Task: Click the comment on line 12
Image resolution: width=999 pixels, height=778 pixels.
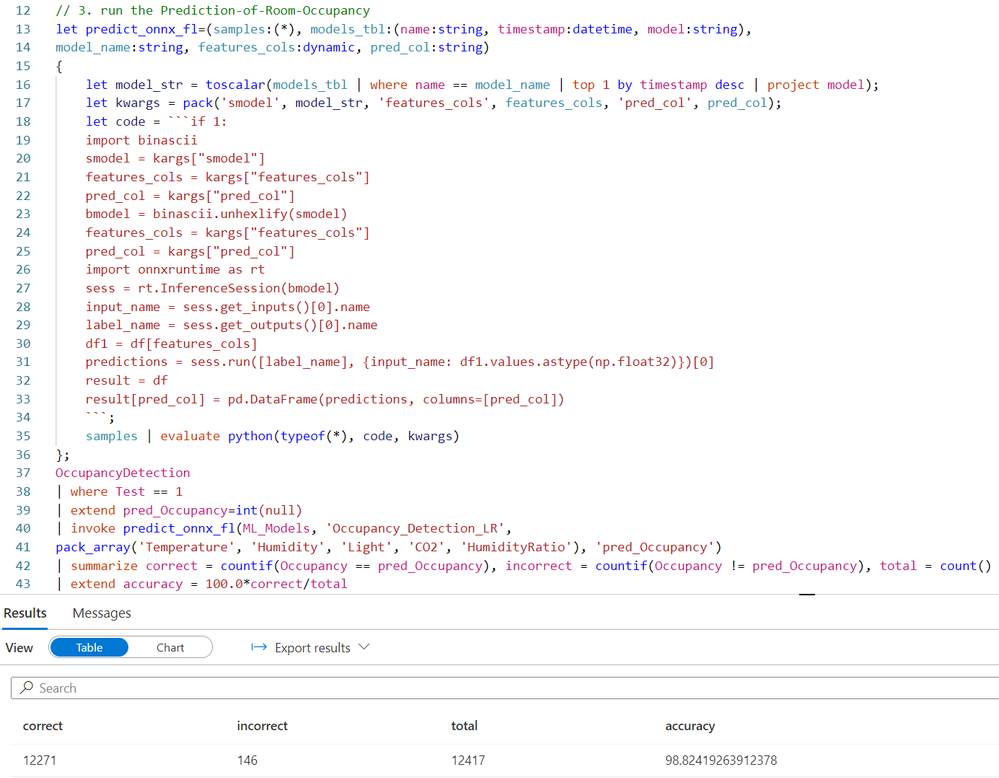Action: click(x=213, y=11)
